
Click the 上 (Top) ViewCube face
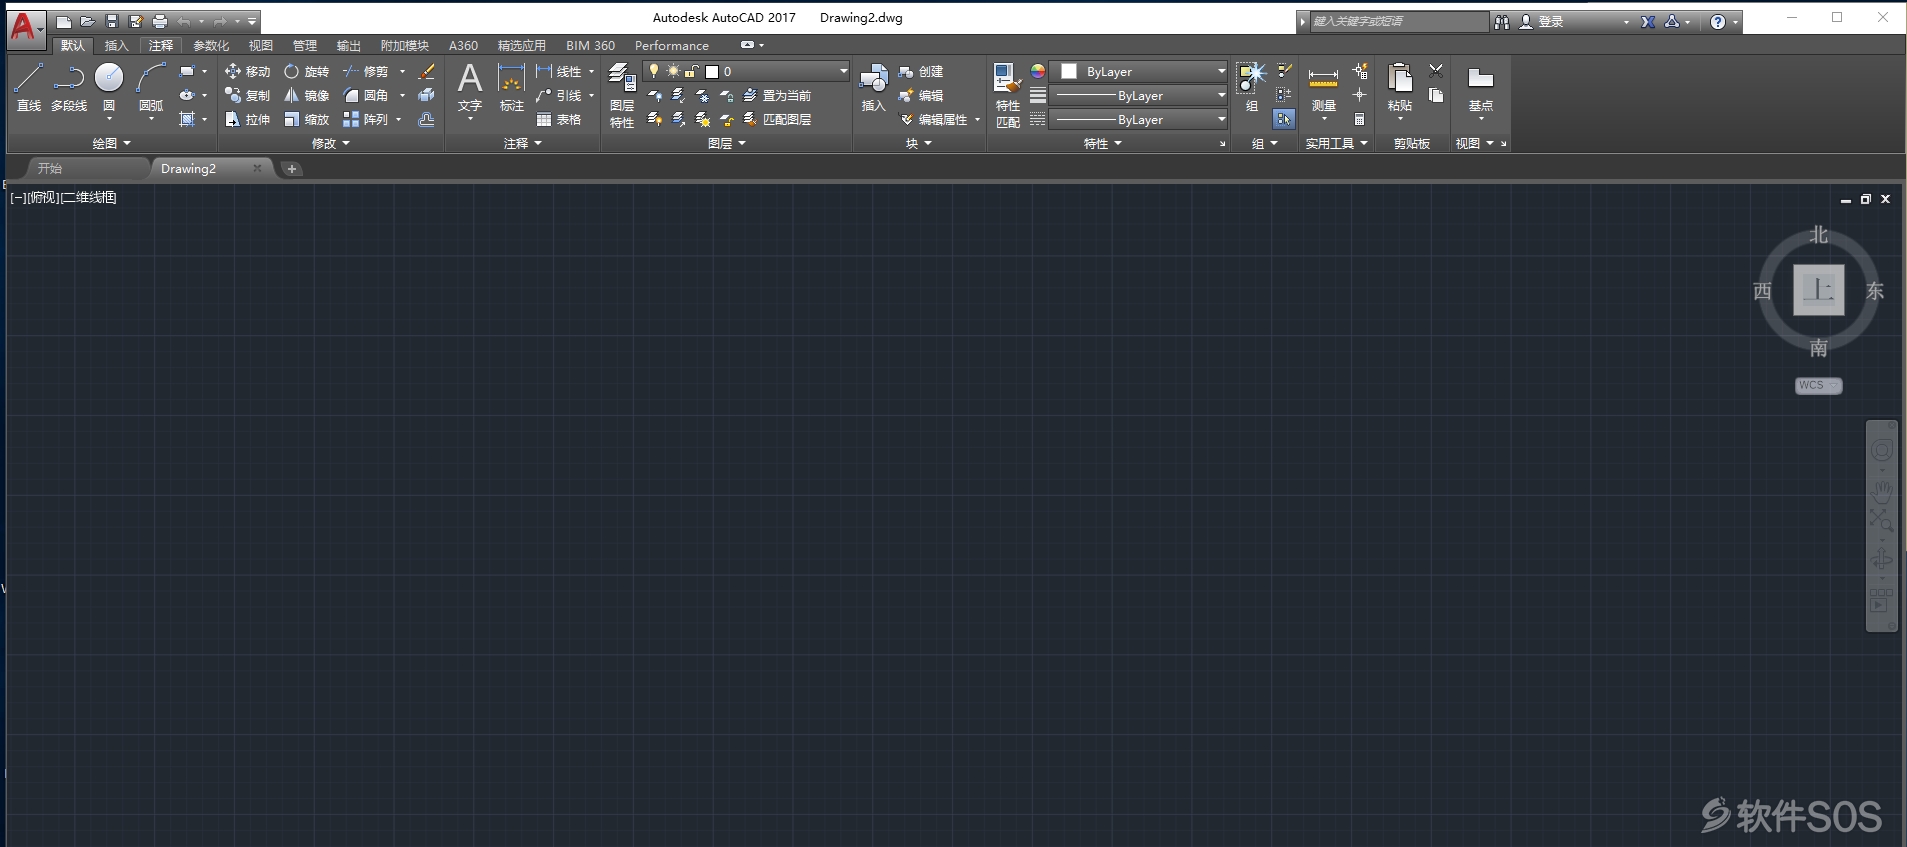tap(1819, 290)
